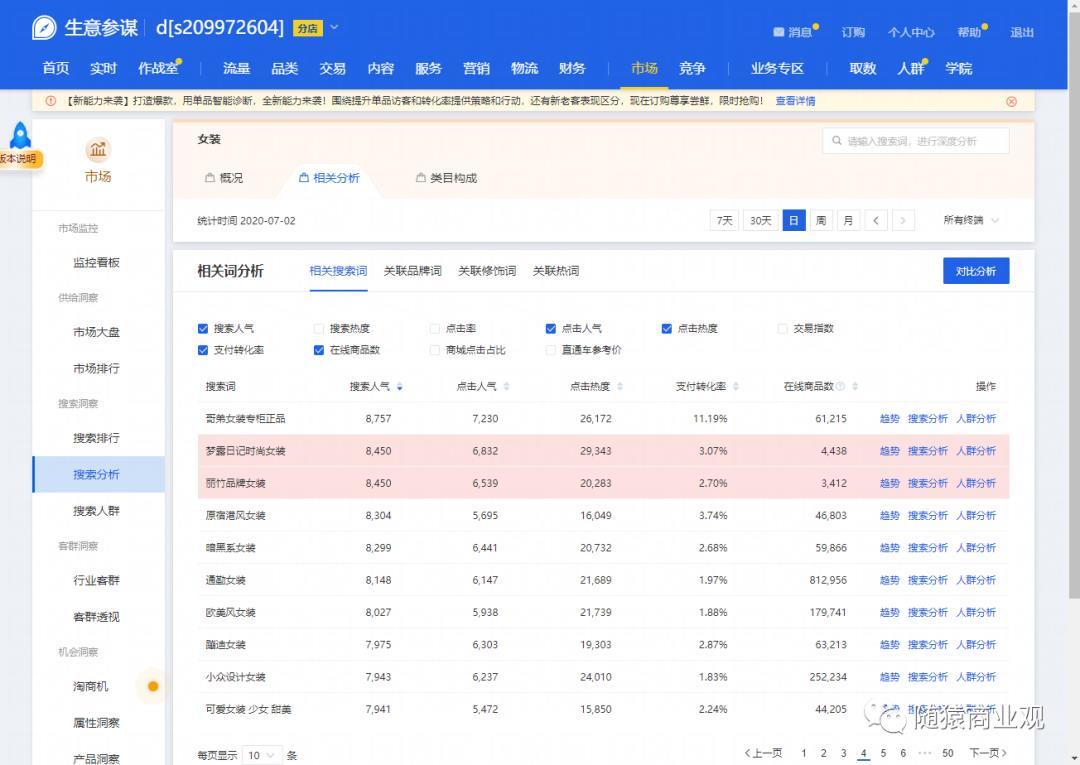
Task: Click the 对比分析 button
Action: pos(976,271)
